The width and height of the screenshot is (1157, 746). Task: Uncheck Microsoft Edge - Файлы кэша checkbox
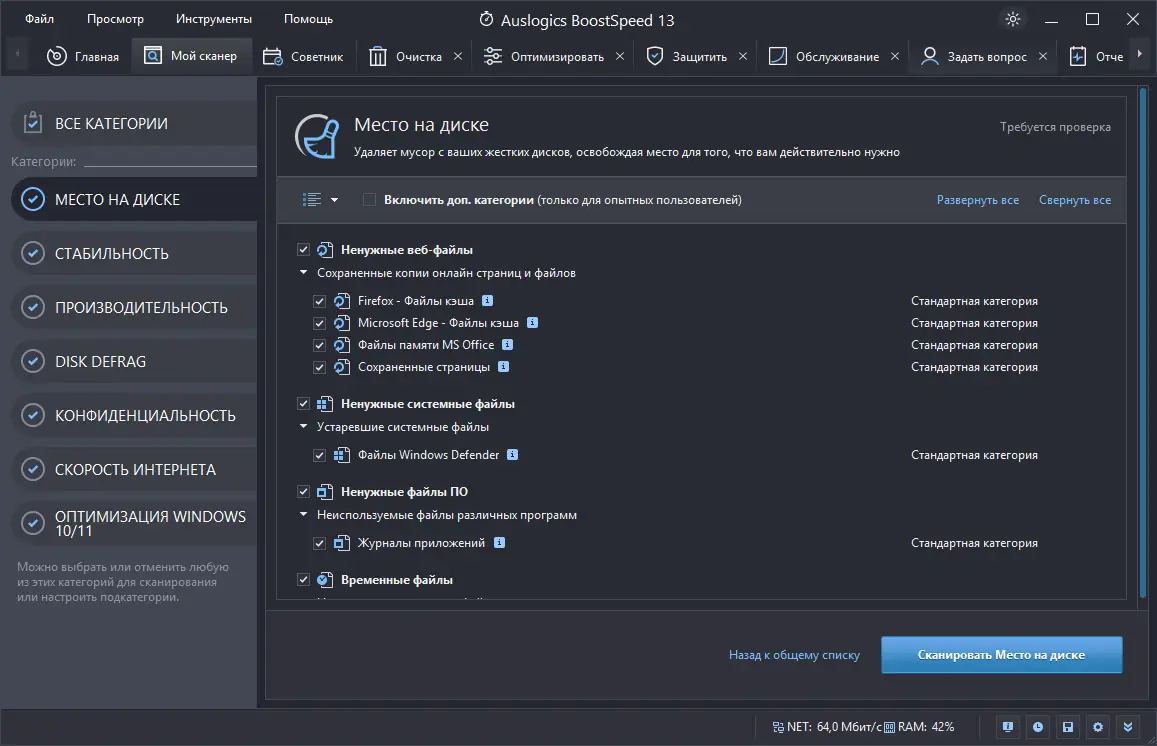coord(320,323)
